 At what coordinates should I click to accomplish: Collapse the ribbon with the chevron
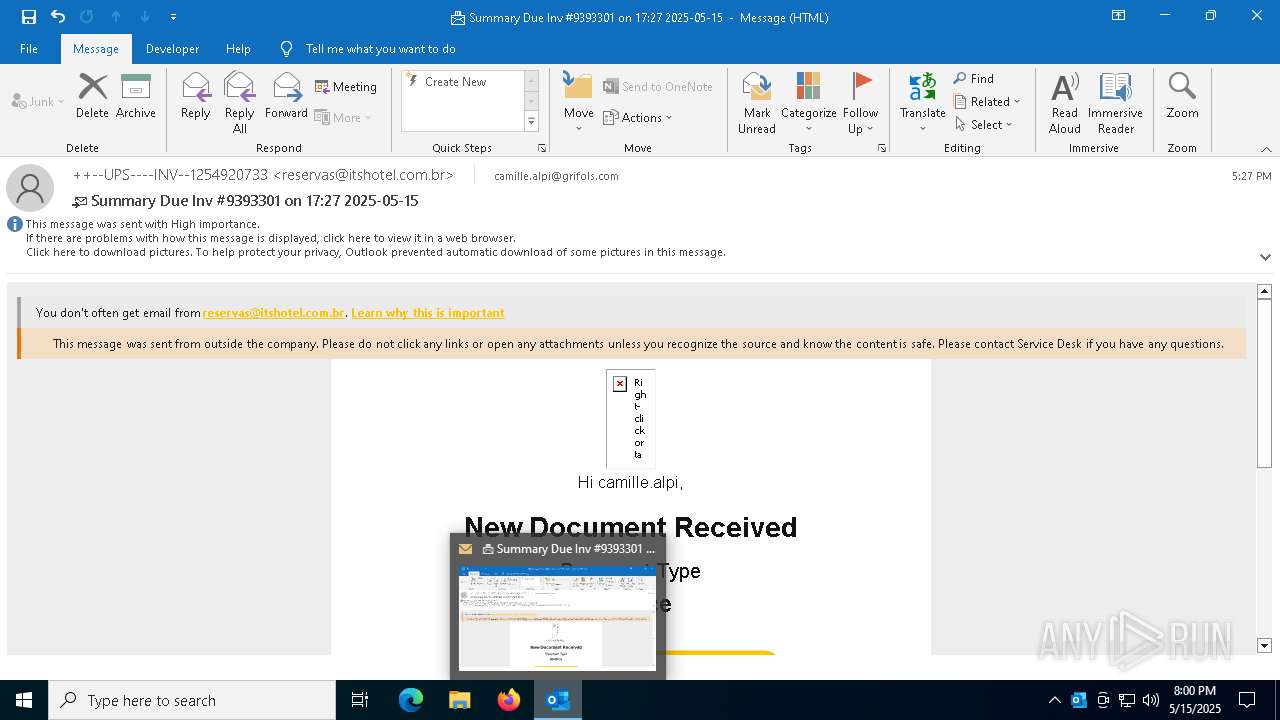click(1266, 149)
